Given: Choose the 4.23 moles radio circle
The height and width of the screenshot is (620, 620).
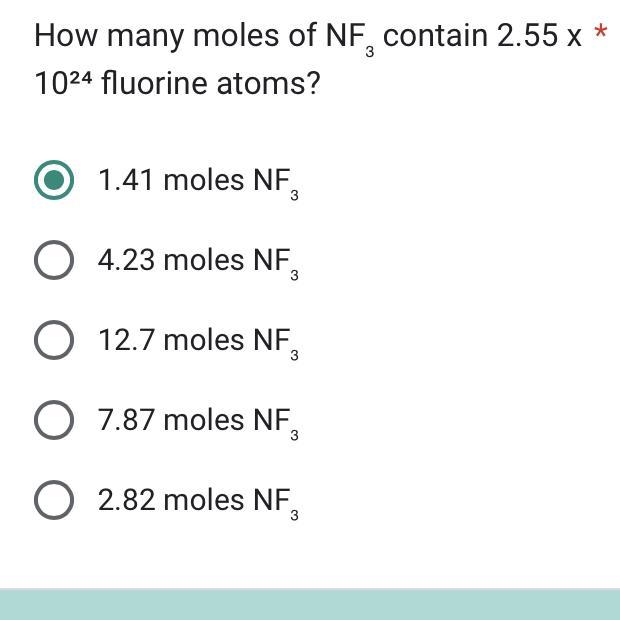Looking at the screenshot, I should (x=54, y=261).
